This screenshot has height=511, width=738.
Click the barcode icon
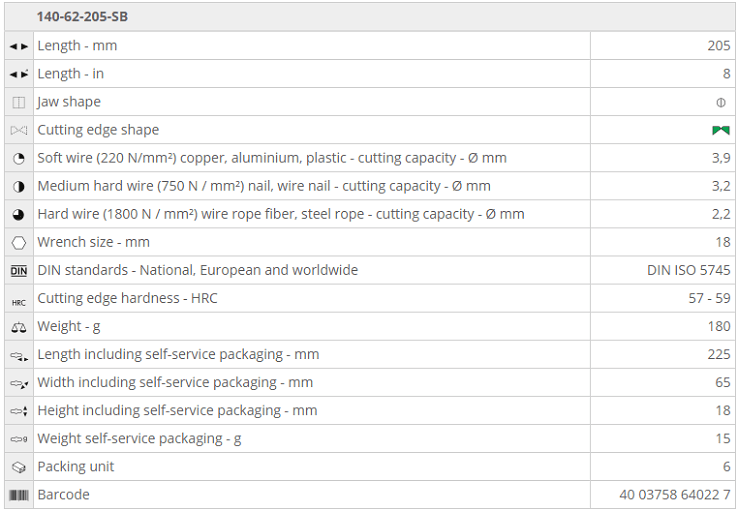click(19, 495)
